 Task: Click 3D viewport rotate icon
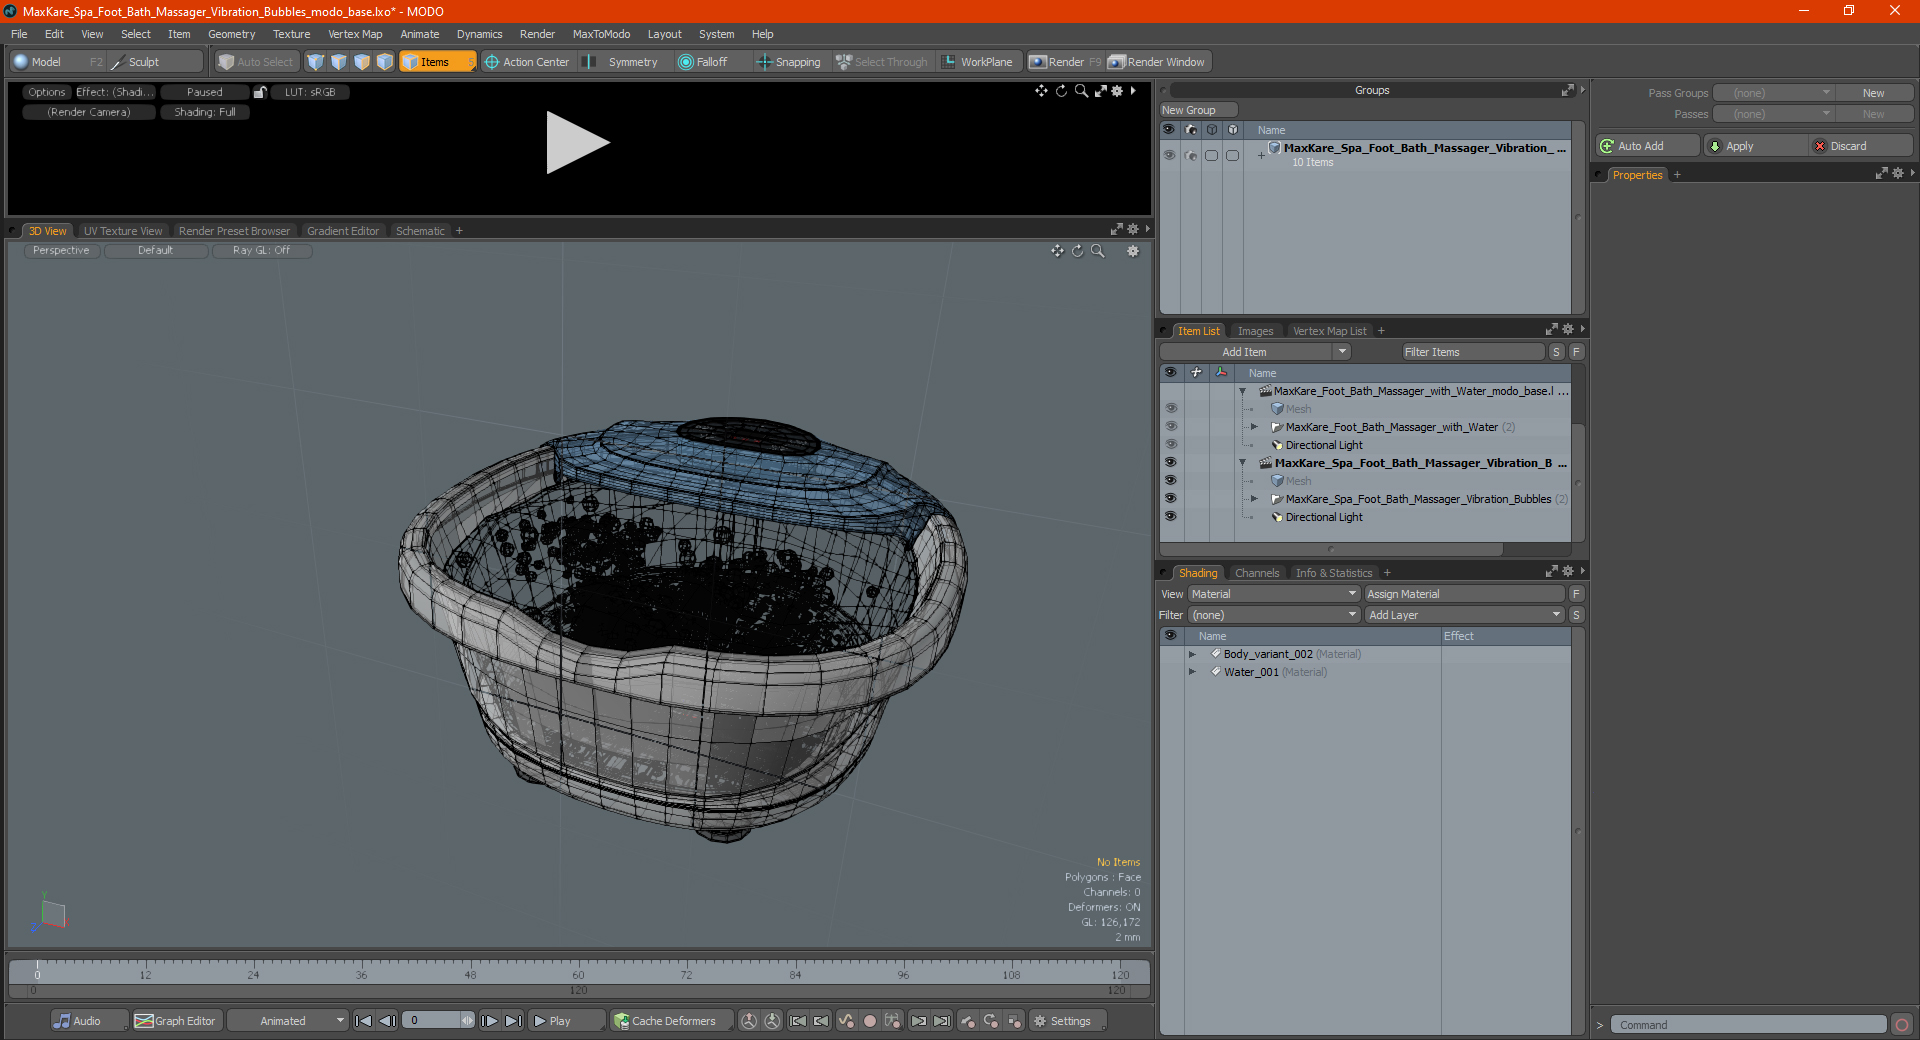(x=1078, y=251)
